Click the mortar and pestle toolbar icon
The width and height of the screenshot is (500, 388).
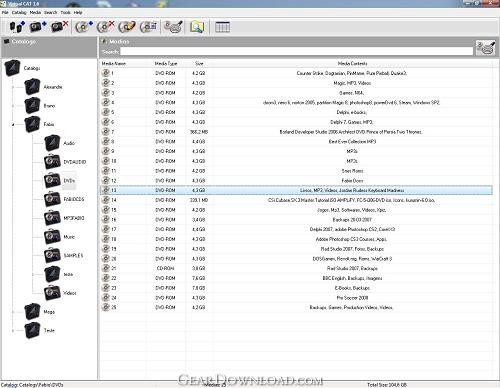[173, 27]
